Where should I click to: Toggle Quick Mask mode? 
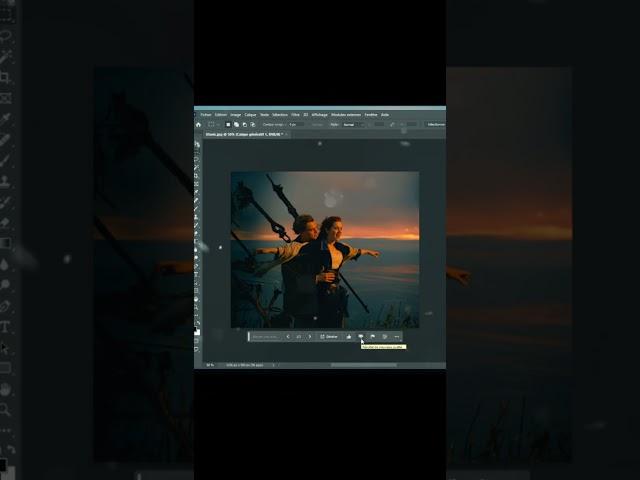(x=197, y=341)
